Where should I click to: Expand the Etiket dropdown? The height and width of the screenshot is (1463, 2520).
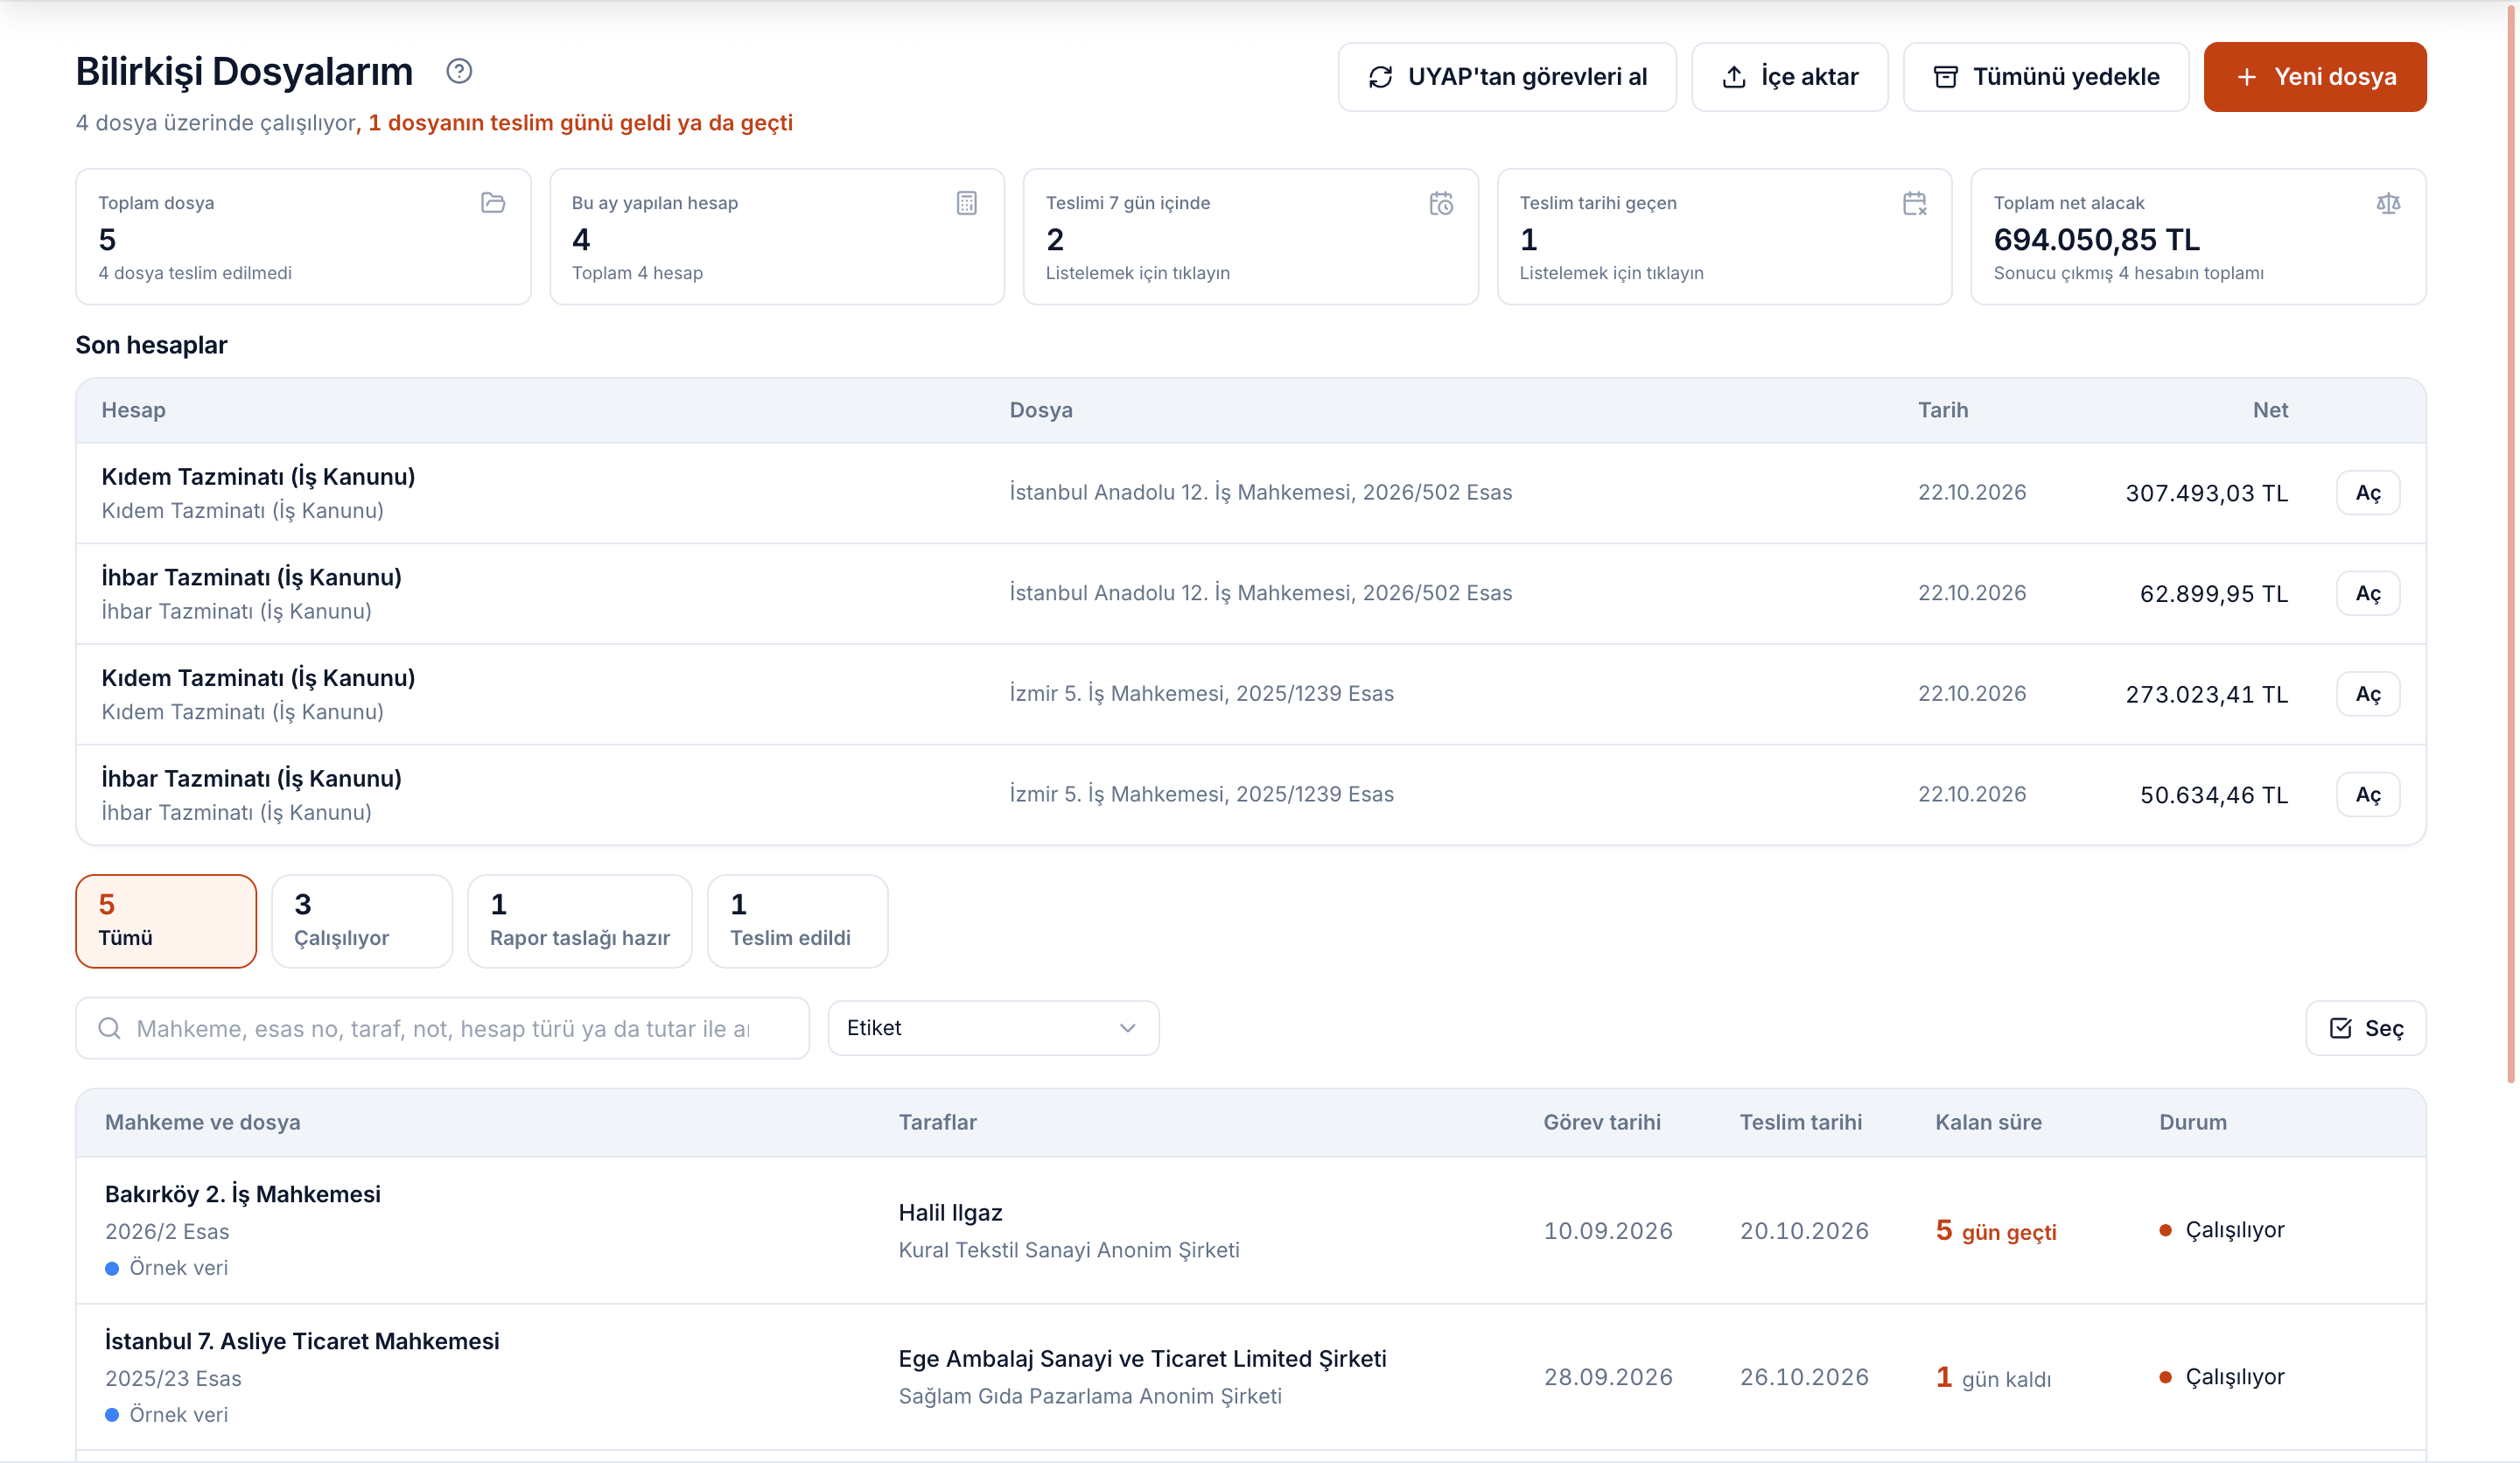click(993, 1028)
